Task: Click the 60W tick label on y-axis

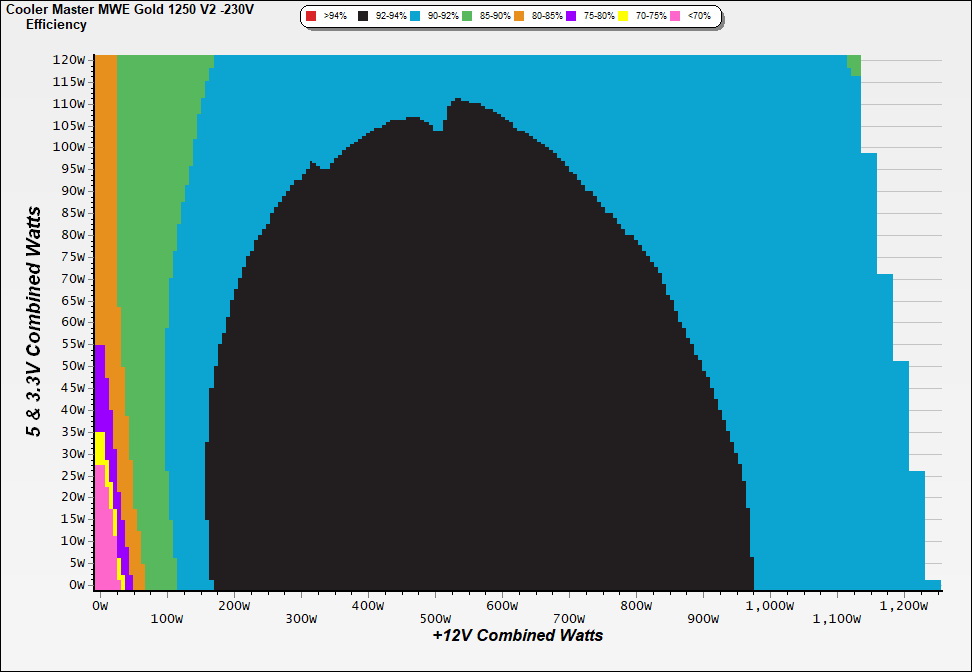Action: coord(71,322)
